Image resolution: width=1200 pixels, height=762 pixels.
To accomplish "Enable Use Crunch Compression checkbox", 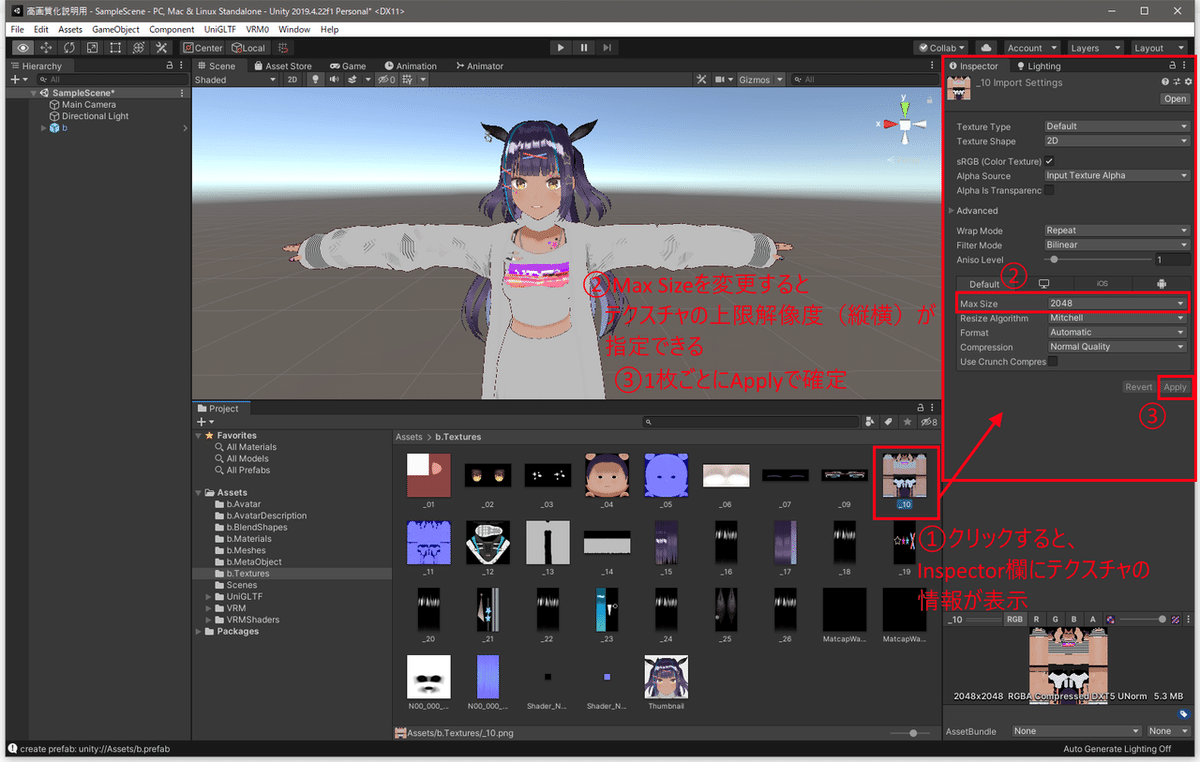I will point(1053,361).
